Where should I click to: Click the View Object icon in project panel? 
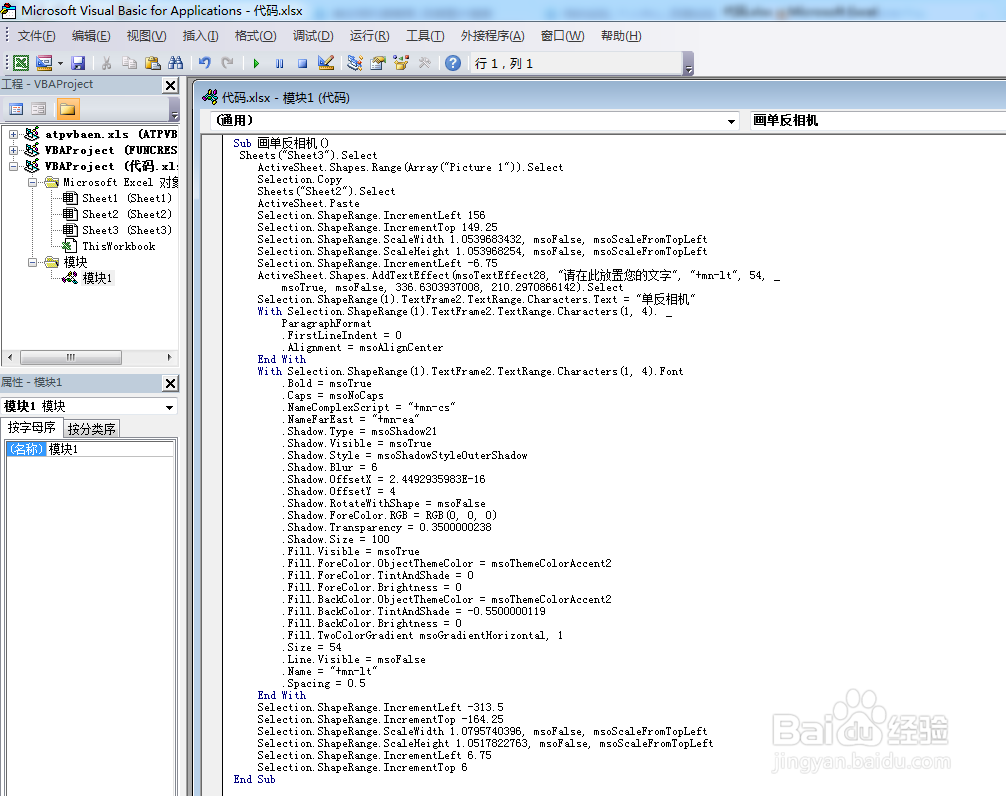[x=39, y=109]
